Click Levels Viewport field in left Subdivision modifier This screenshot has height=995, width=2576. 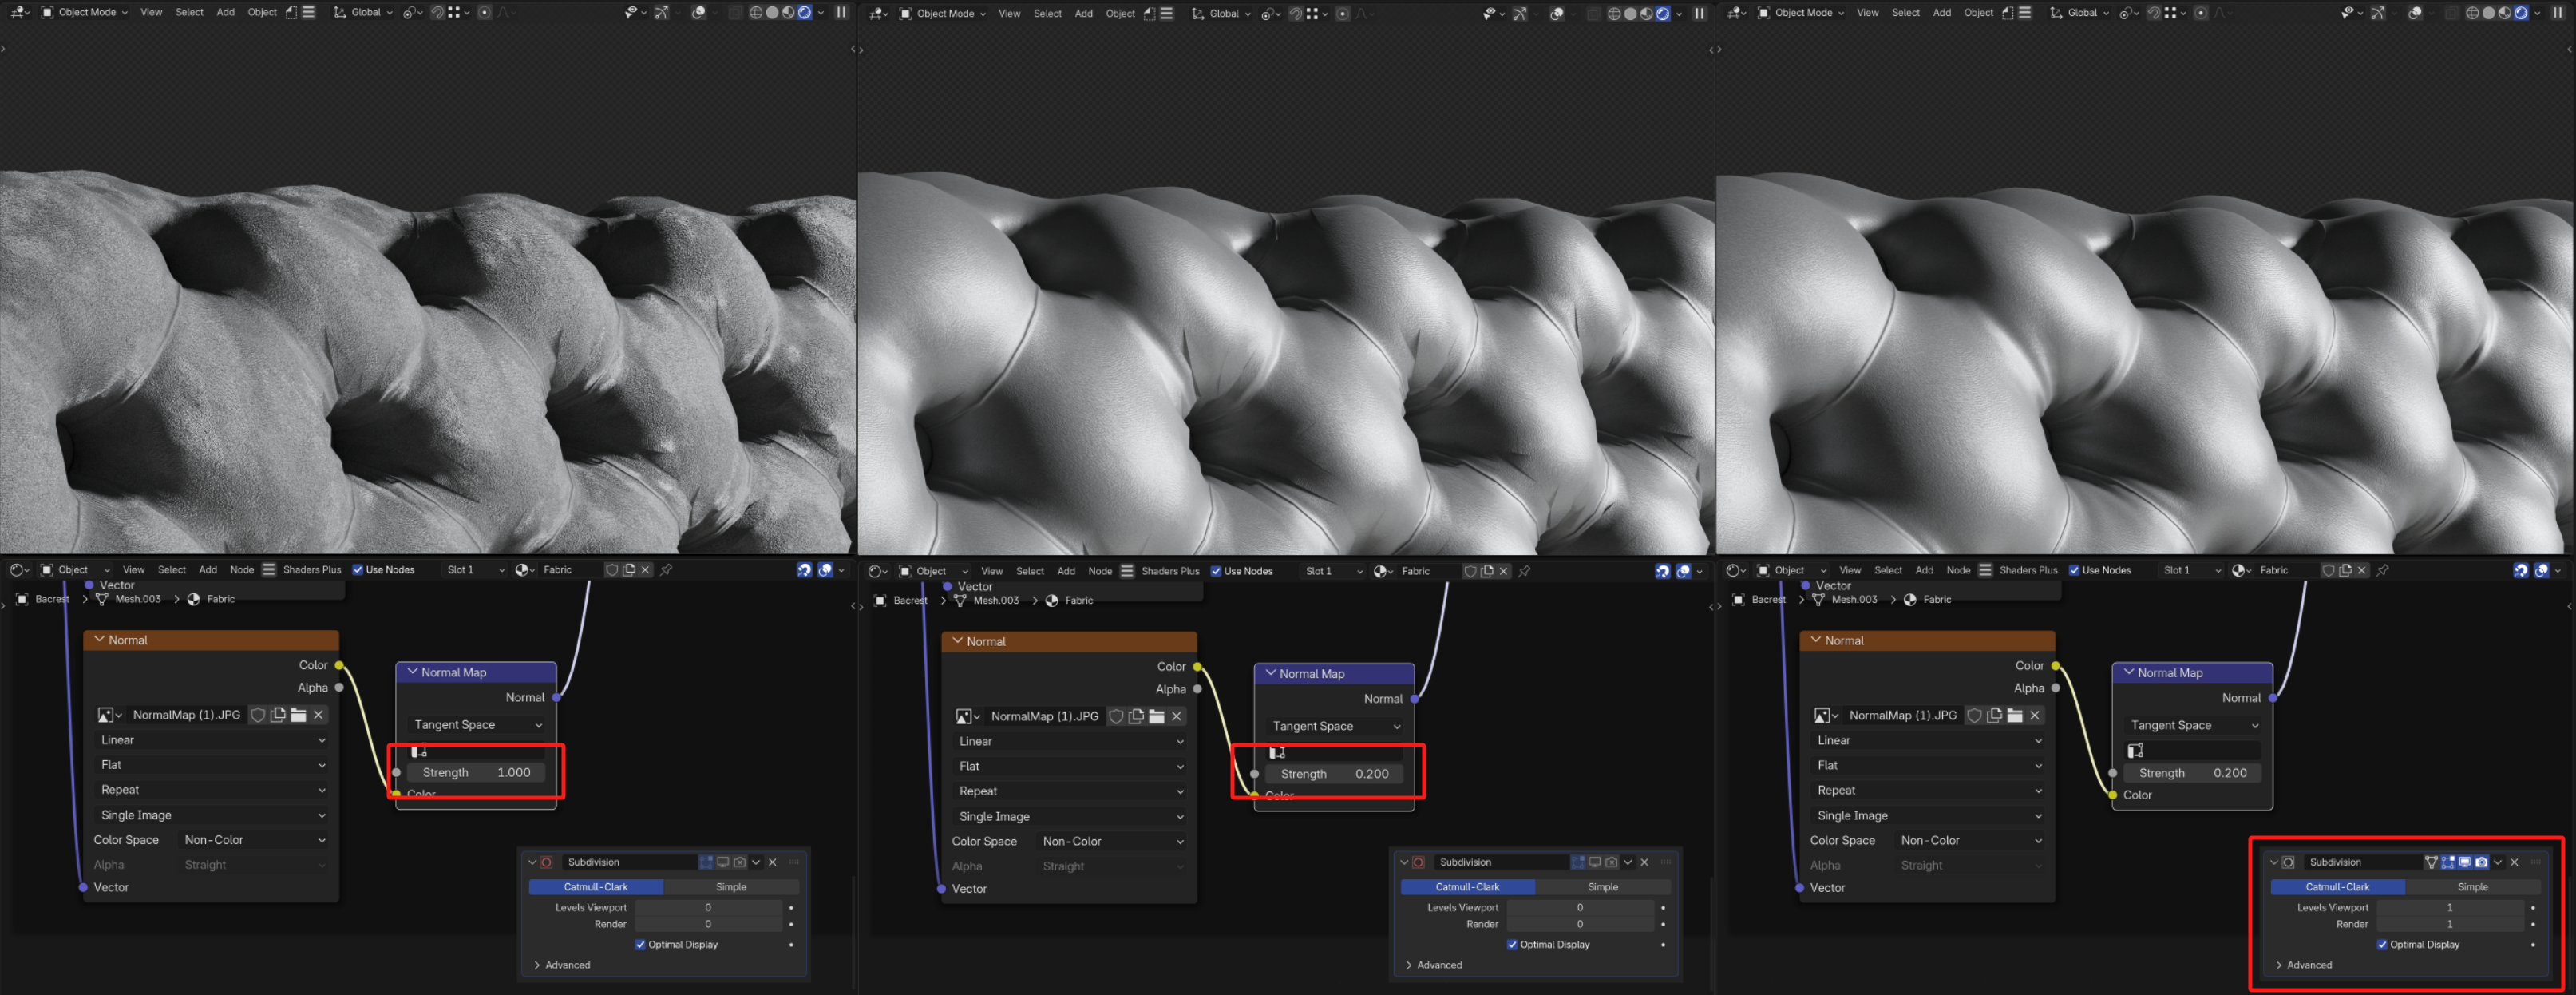pos(708,908)
